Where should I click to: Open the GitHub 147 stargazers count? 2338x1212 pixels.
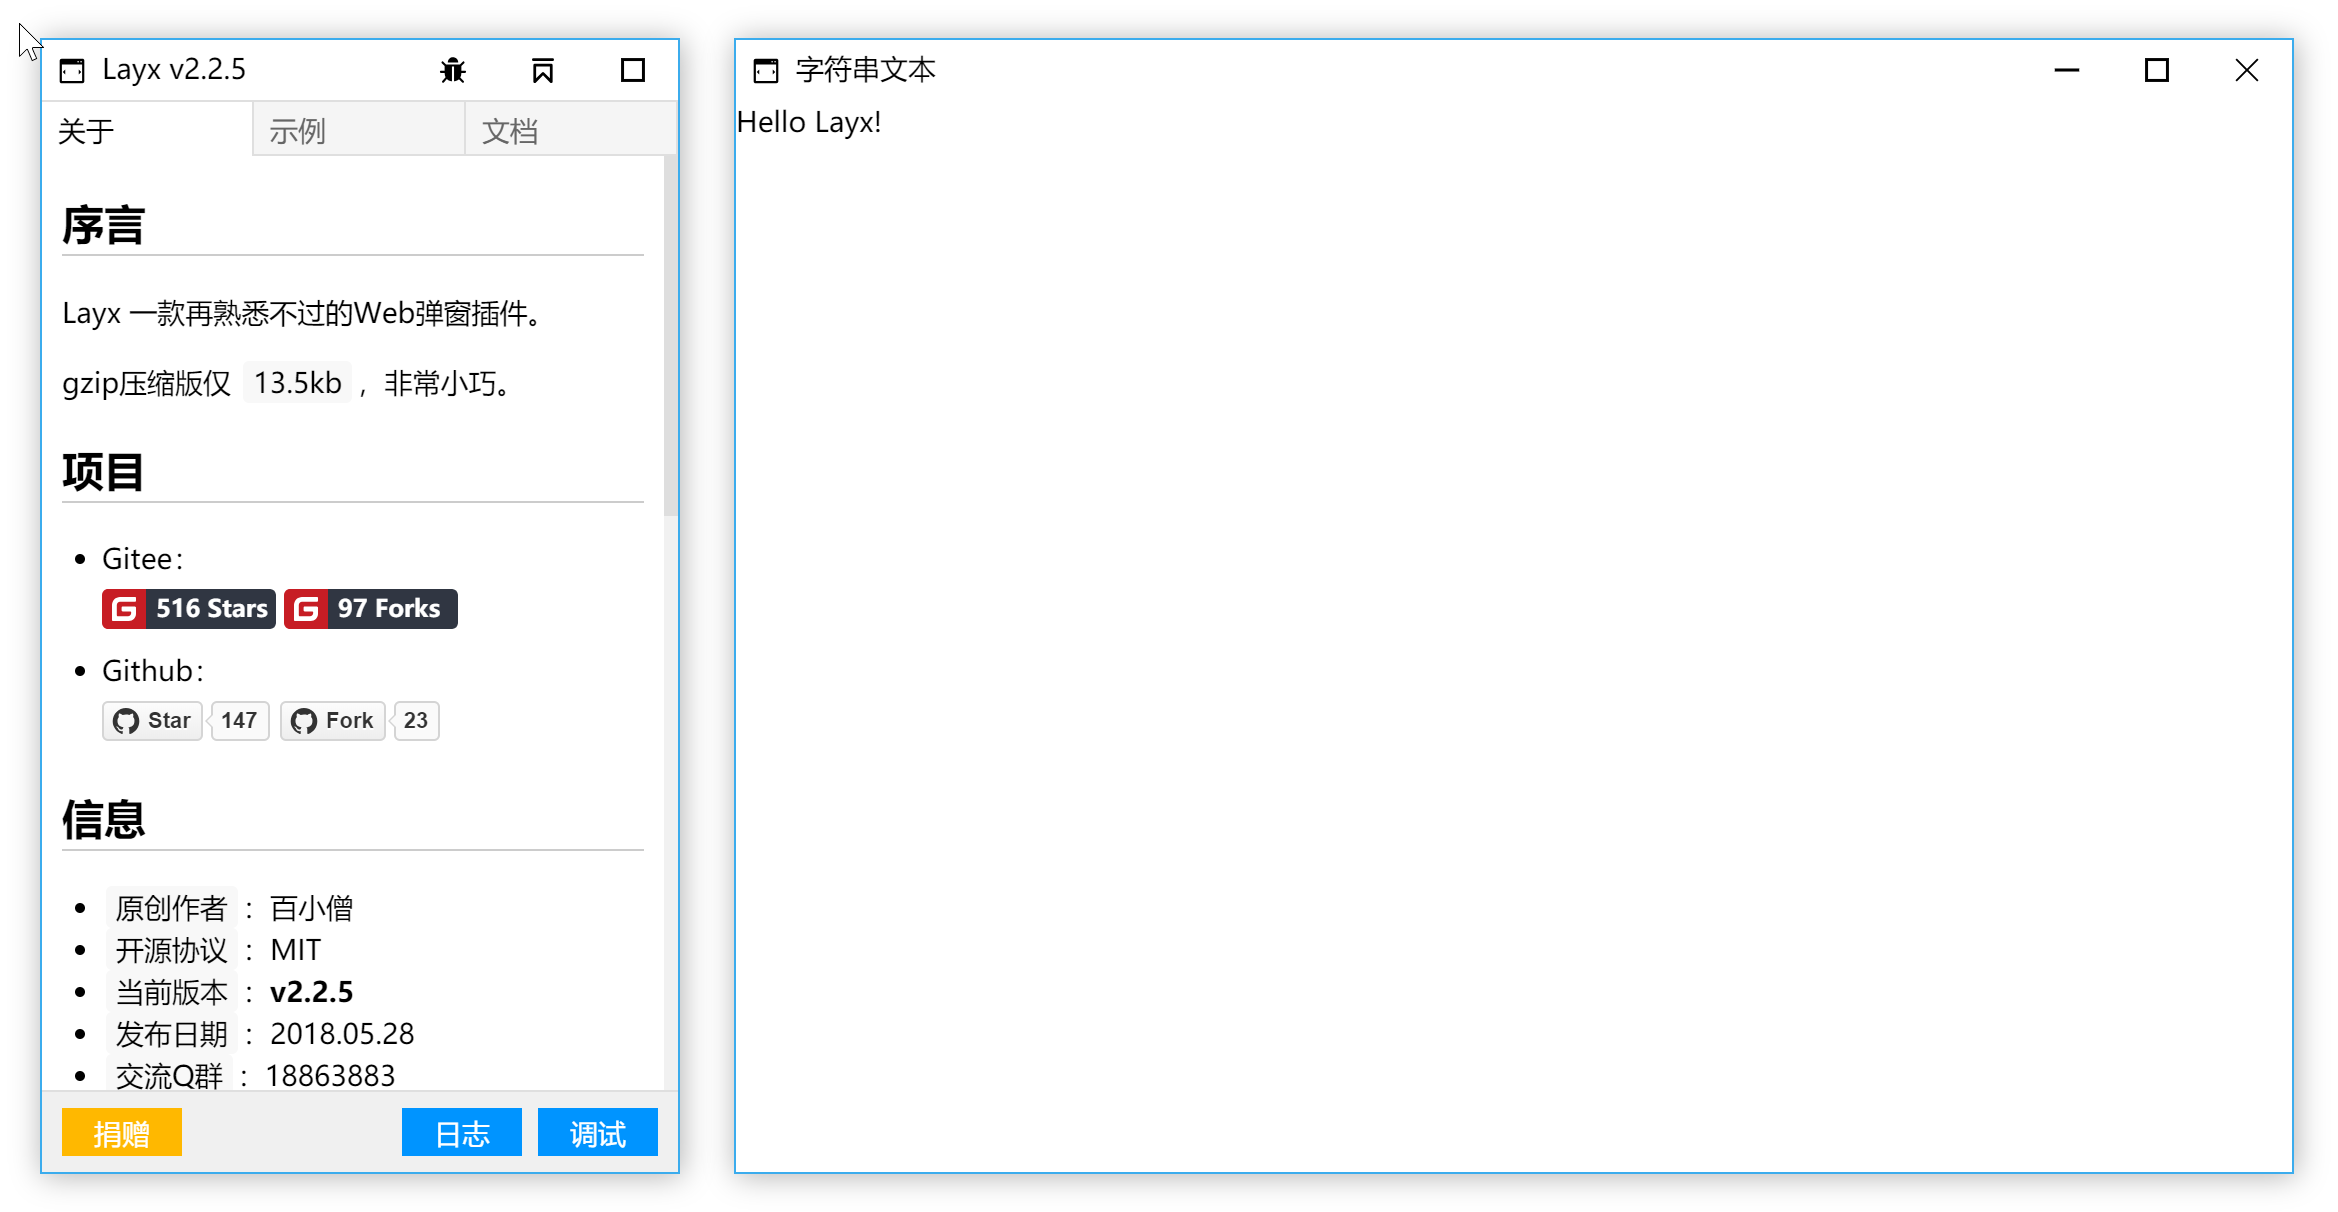click(240, 721)
